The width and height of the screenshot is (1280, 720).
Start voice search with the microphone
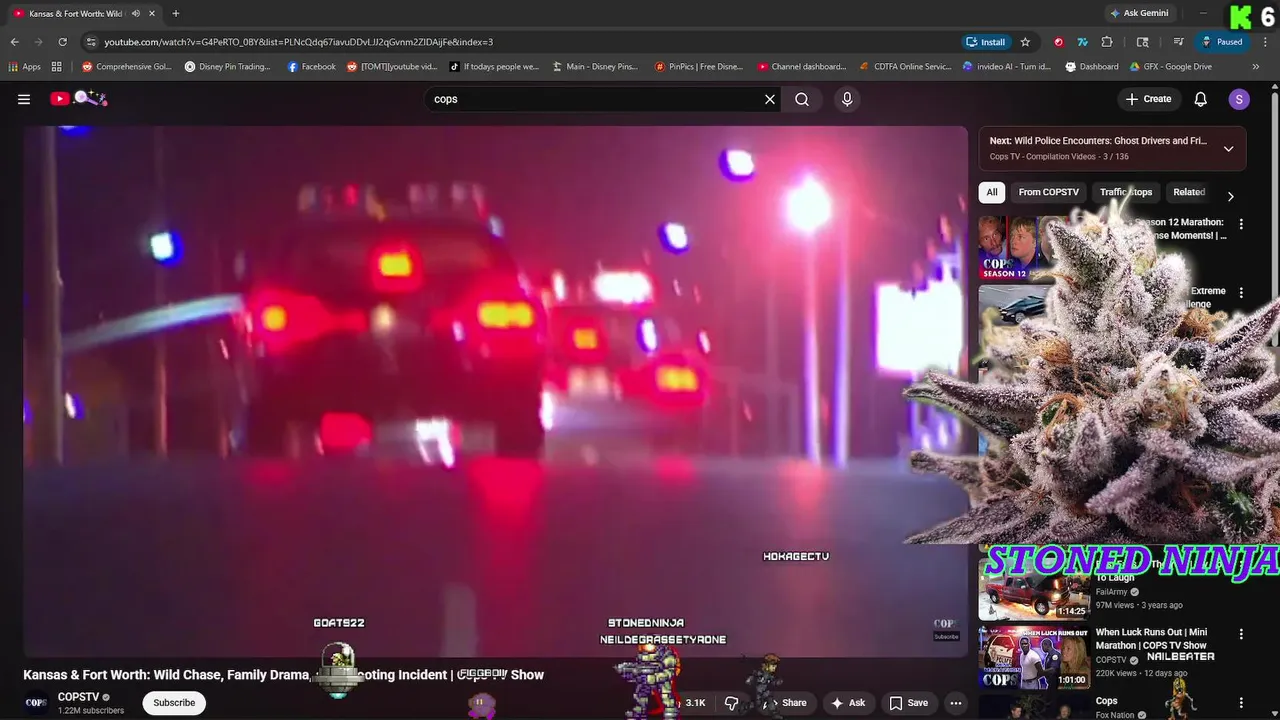[x=847, y=99]
